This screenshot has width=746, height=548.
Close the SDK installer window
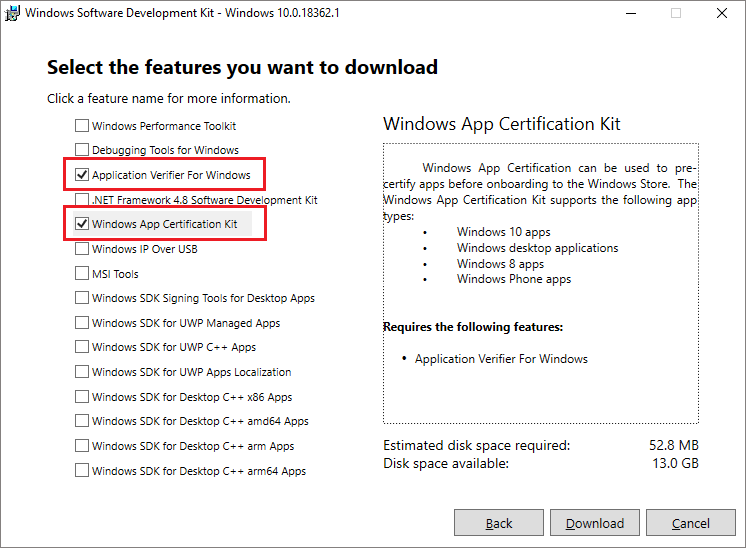722,13
